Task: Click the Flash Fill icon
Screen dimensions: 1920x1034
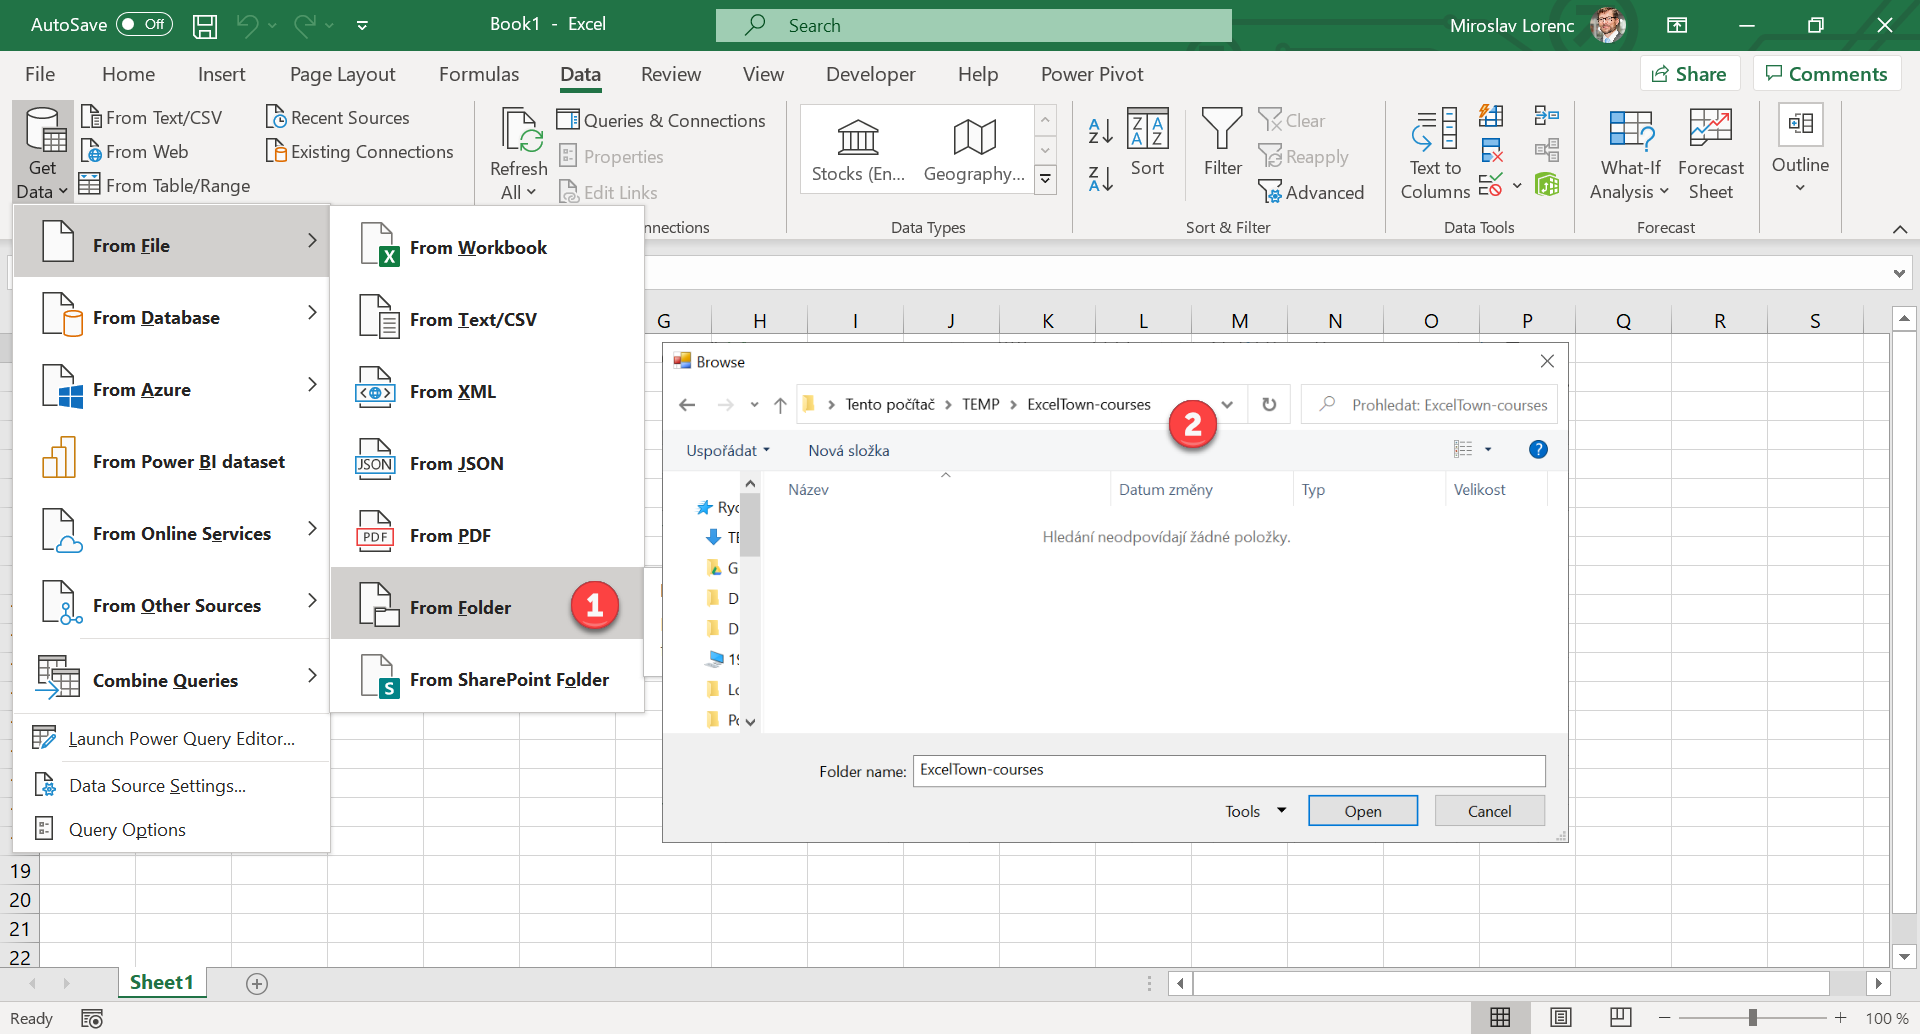Action: pyautogui.click(x=1491, y=116)
